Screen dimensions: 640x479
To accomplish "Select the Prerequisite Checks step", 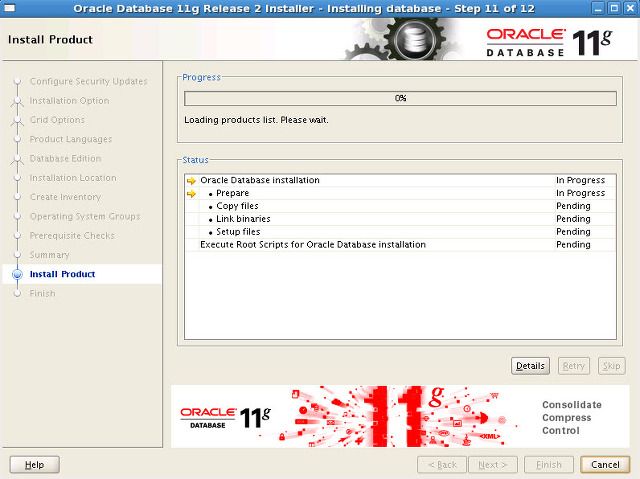I will pos(72,235).
